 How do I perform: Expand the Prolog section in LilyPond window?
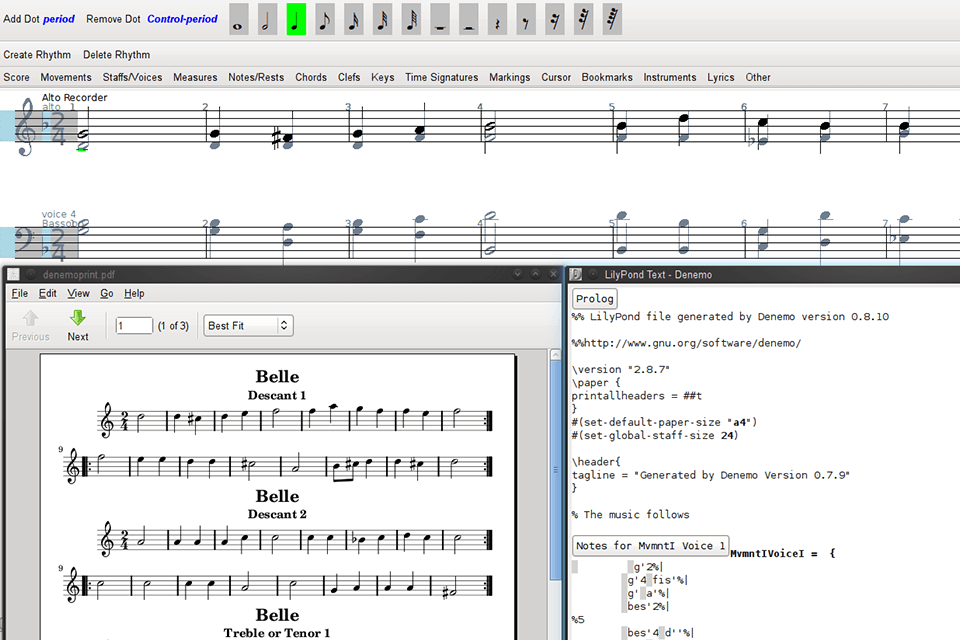(x=594, y=298)
